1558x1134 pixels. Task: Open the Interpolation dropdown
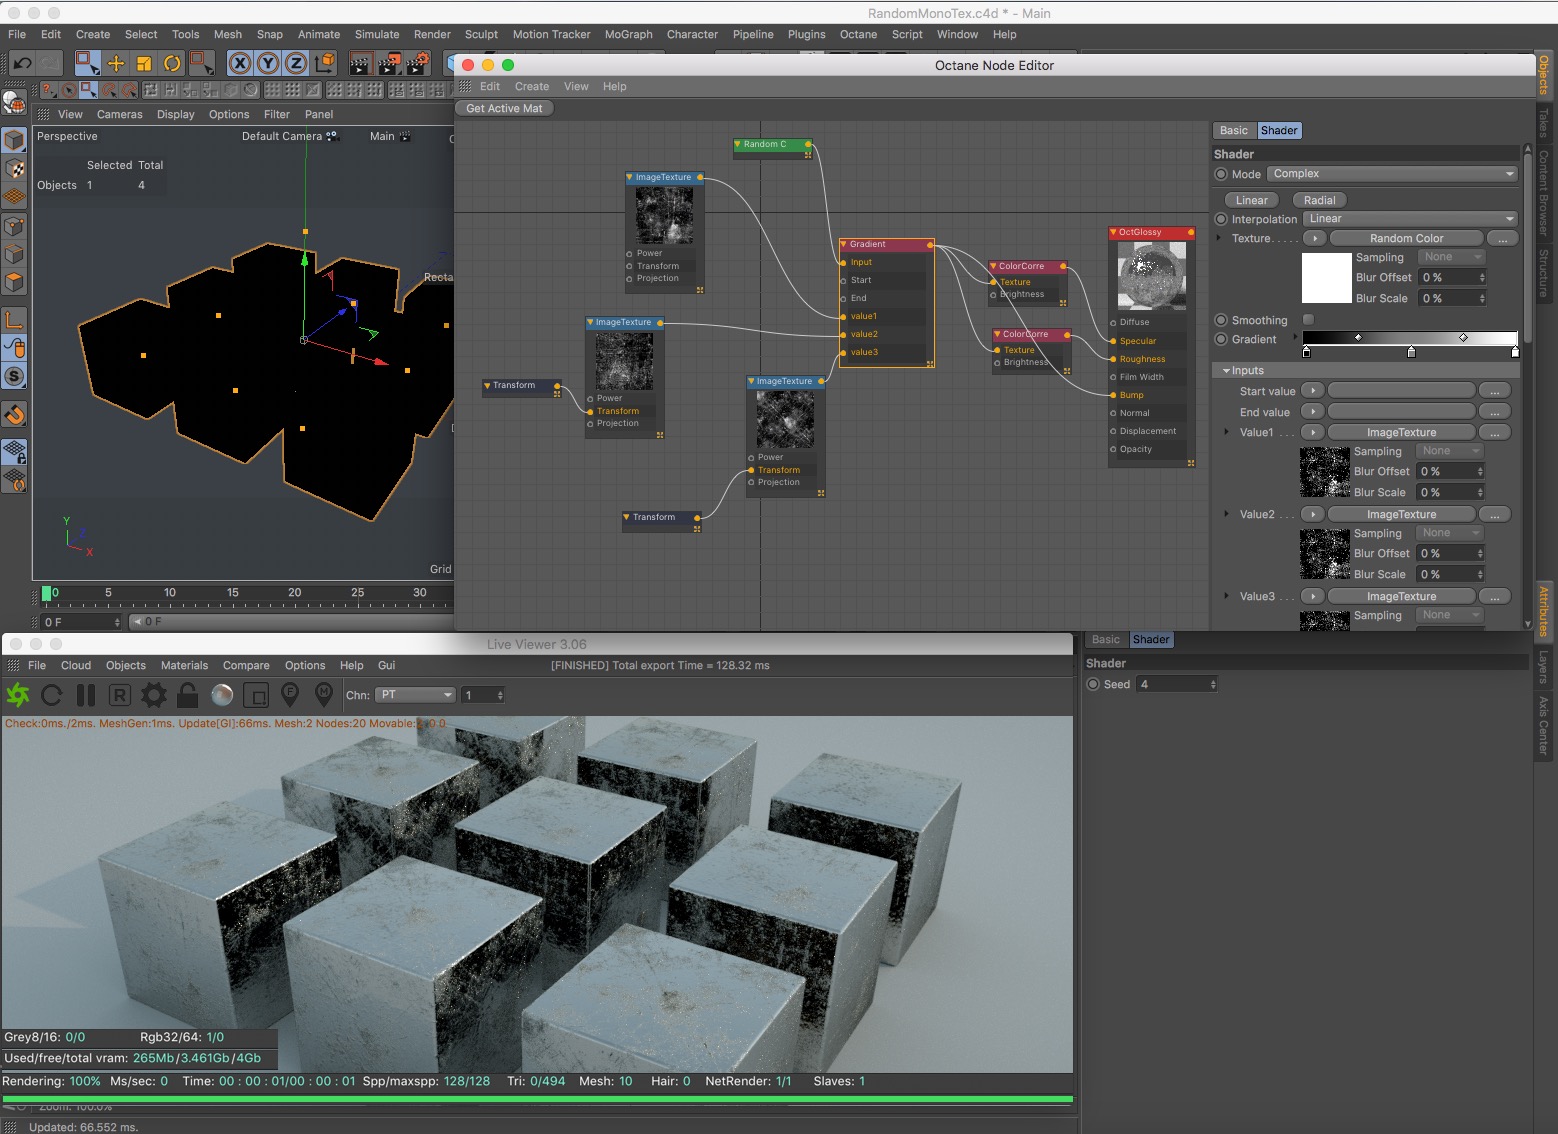pos(1410,219)
